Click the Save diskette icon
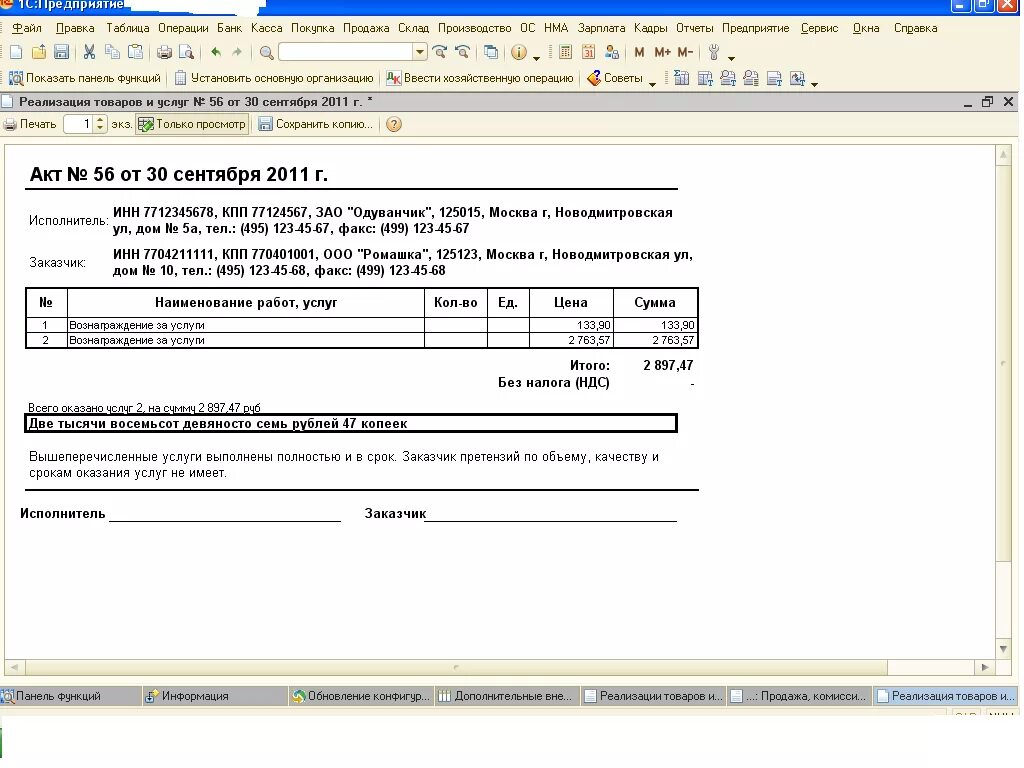 [61, 52]
